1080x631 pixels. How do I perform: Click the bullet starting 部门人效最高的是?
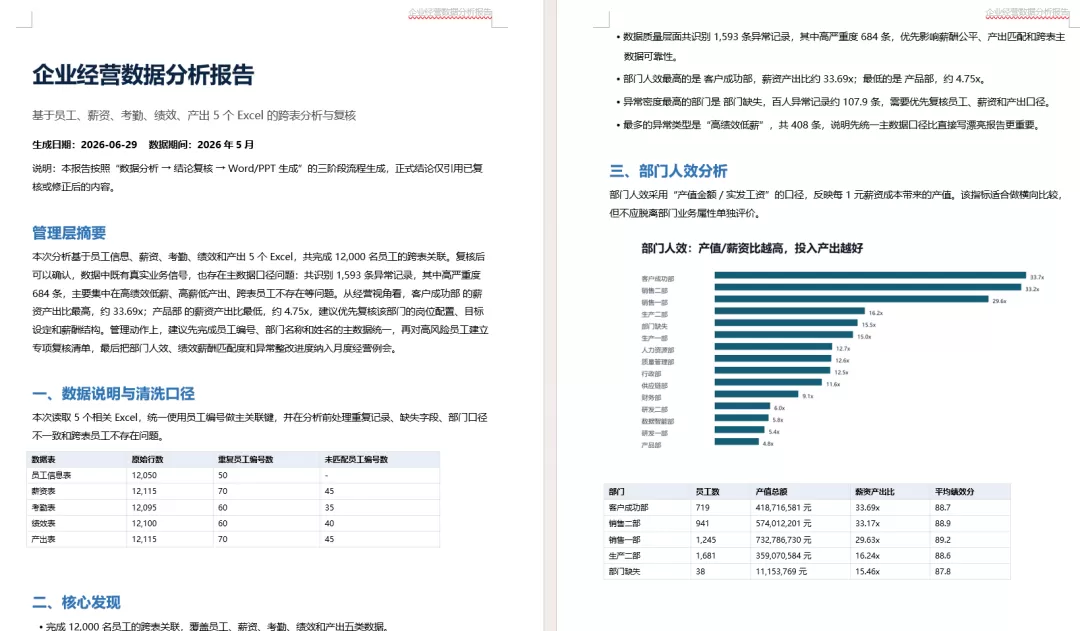point(804,79)
